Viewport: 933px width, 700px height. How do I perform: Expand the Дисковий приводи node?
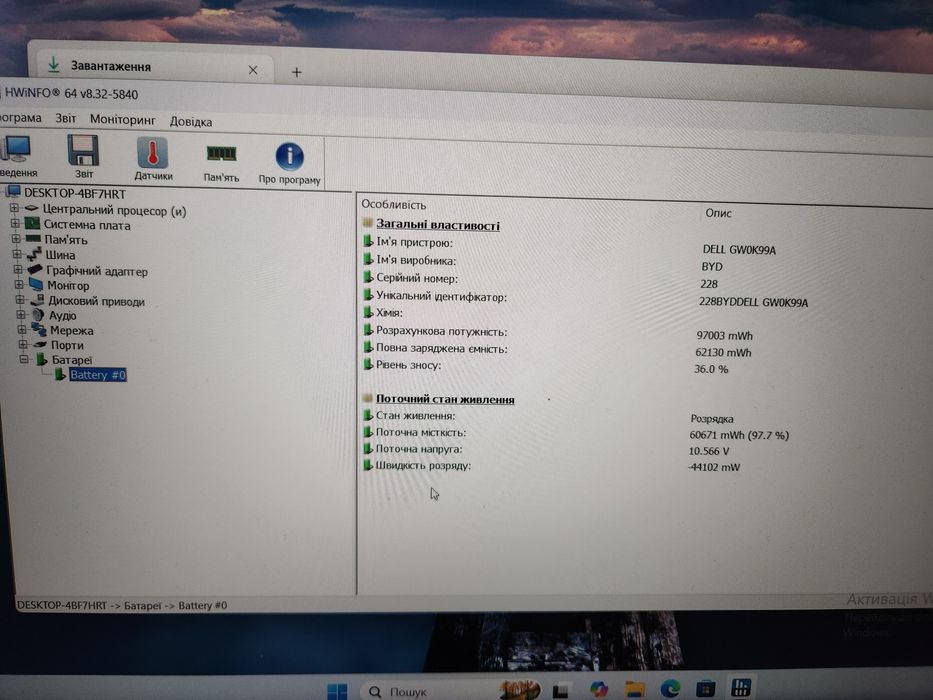(x=20, y=299)
